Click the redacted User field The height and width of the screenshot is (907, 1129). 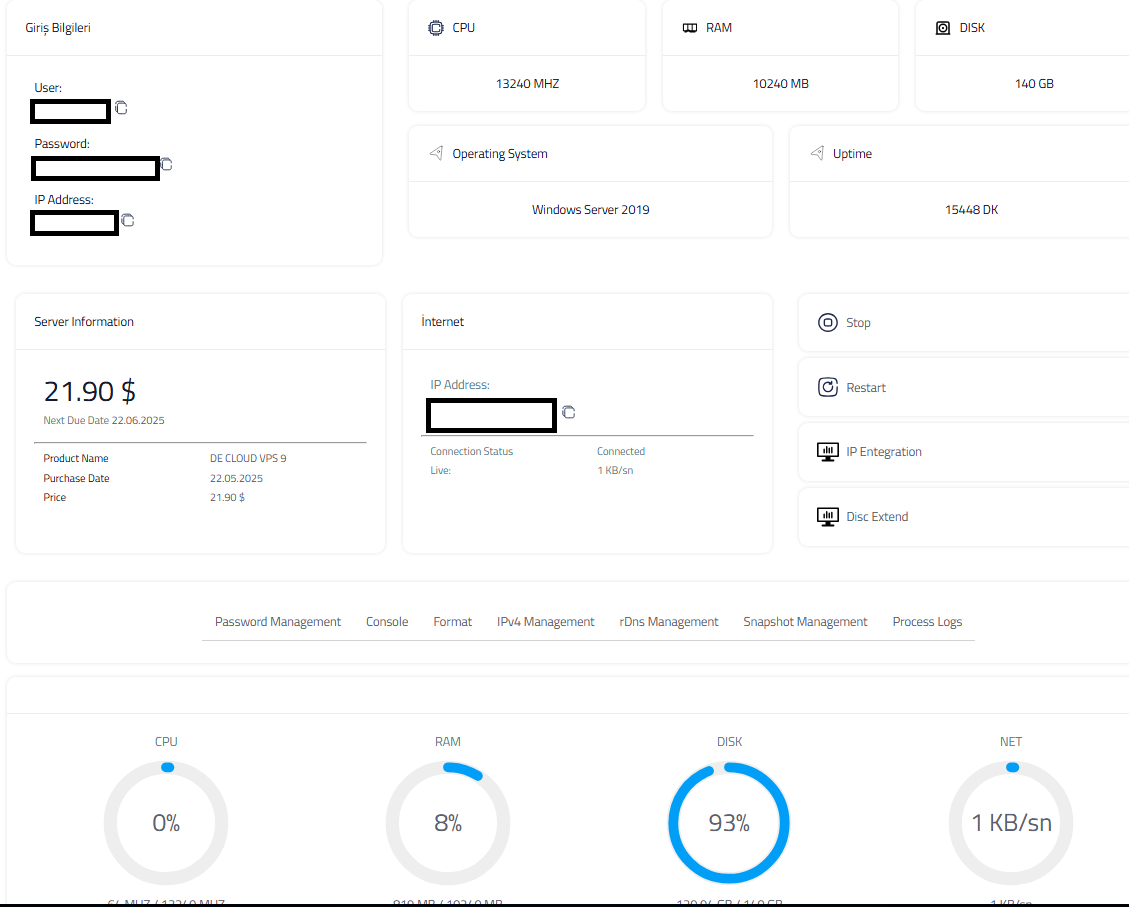point(71,112)
